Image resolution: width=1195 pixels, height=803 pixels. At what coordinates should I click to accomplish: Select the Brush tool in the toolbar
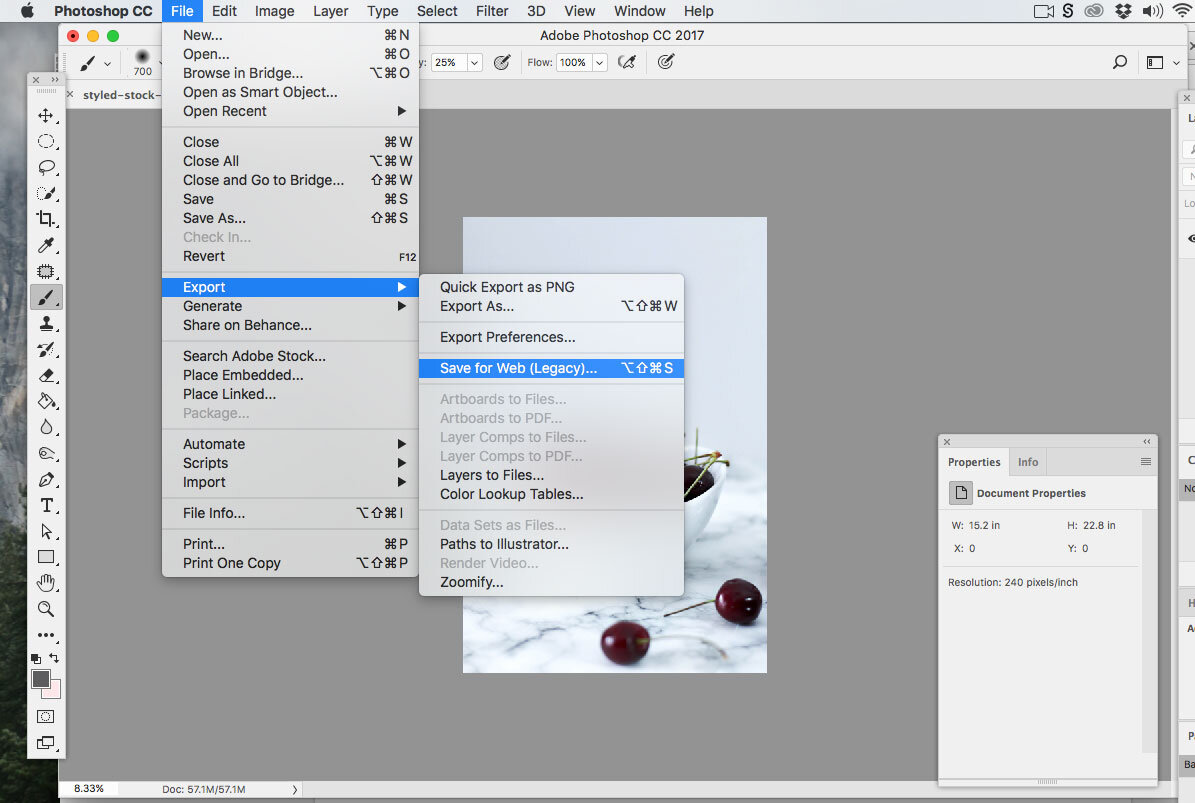click(46, 297)
